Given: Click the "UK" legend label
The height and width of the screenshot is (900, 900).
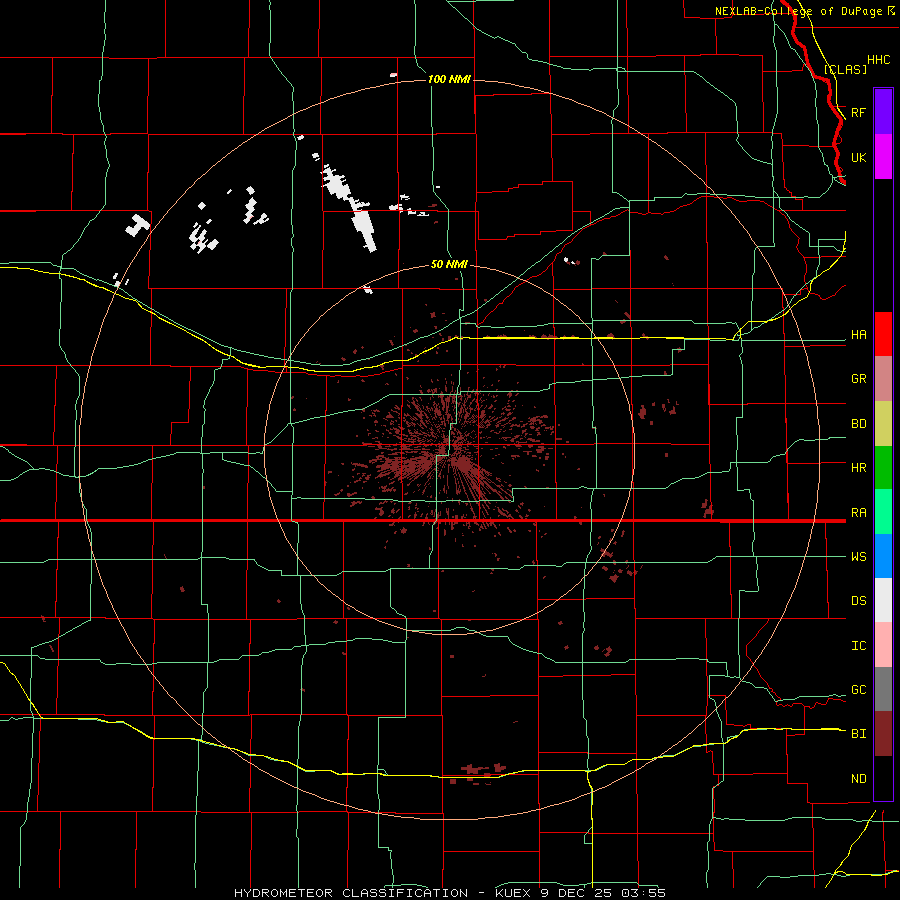Looking at the screenshot, I should click(x=859, y=157).
